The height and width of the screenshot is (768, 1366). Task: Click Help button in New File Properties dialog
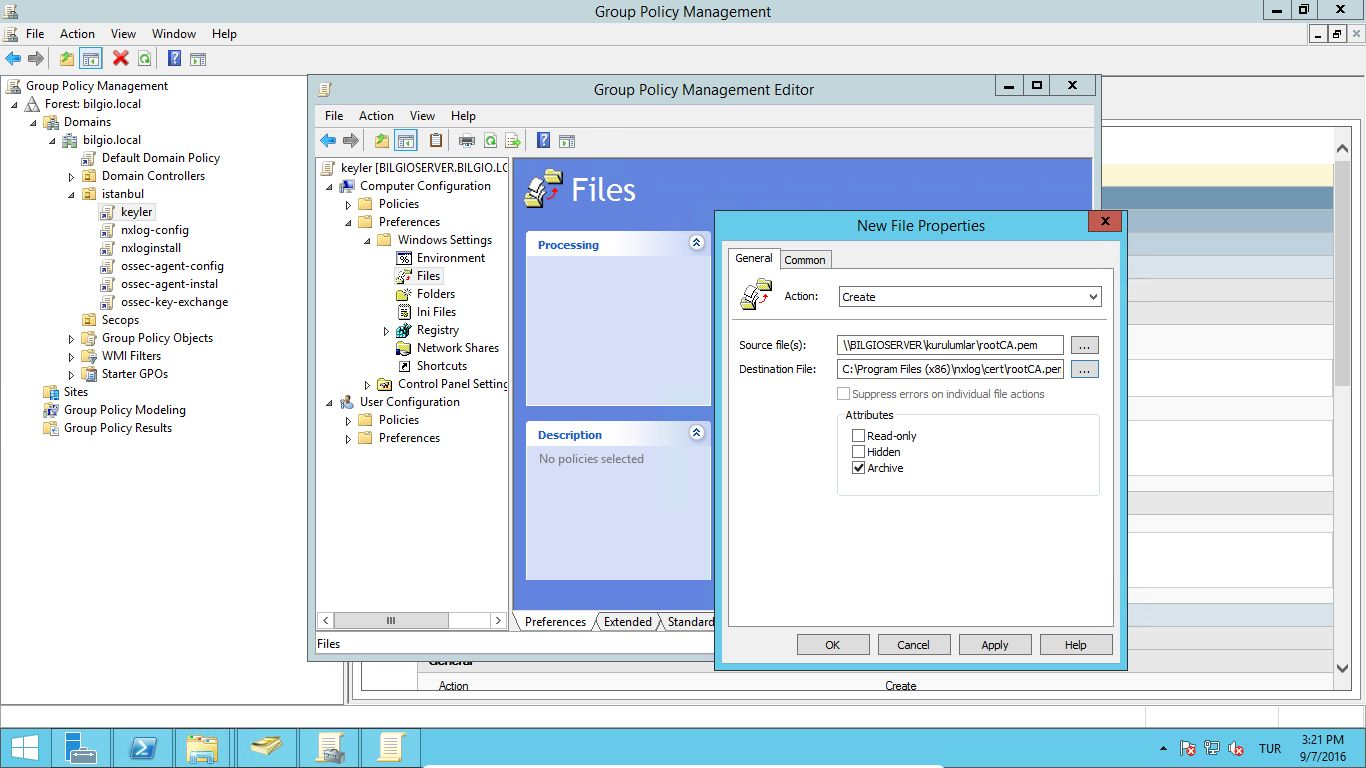click(1076, 645)
